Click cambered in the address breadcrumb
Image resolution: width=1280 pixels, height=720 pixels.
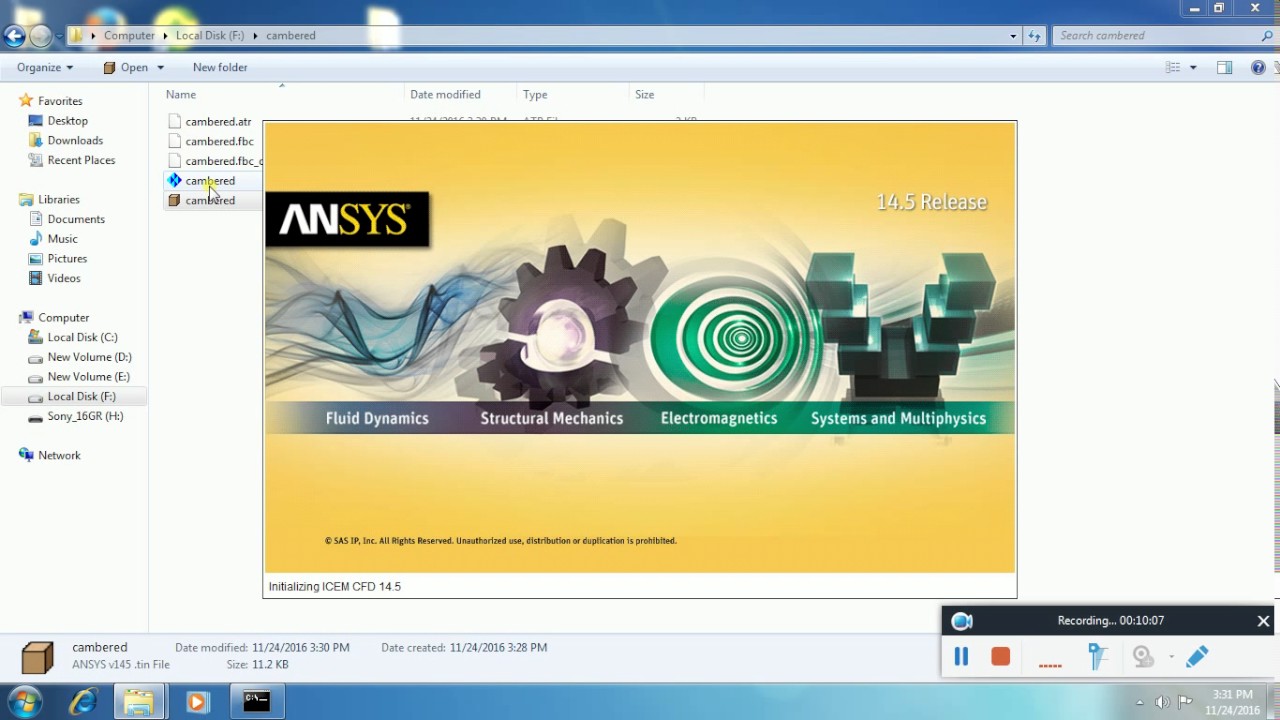[x=291, y=36]
